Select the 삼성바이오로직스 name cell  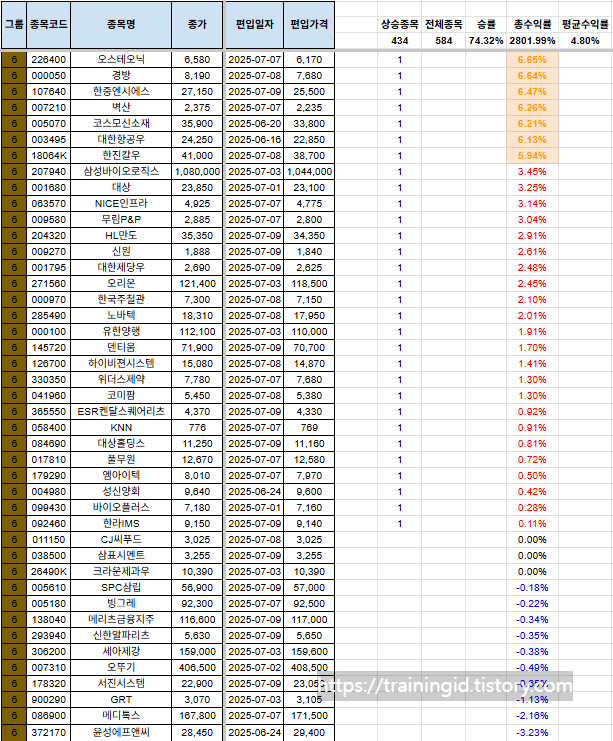click(121, 172)
